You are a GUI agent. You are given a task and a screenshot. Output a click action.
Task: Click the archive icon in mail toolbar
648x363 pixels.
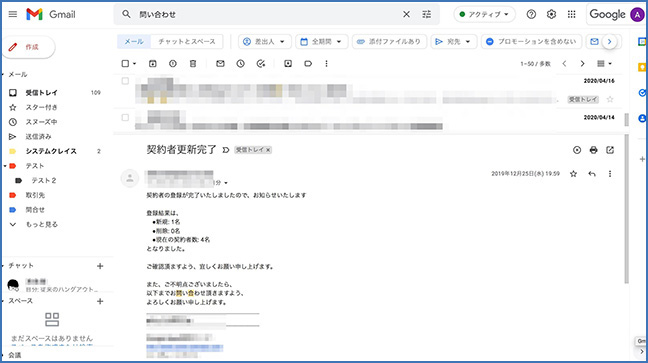[x=152, y=64]
